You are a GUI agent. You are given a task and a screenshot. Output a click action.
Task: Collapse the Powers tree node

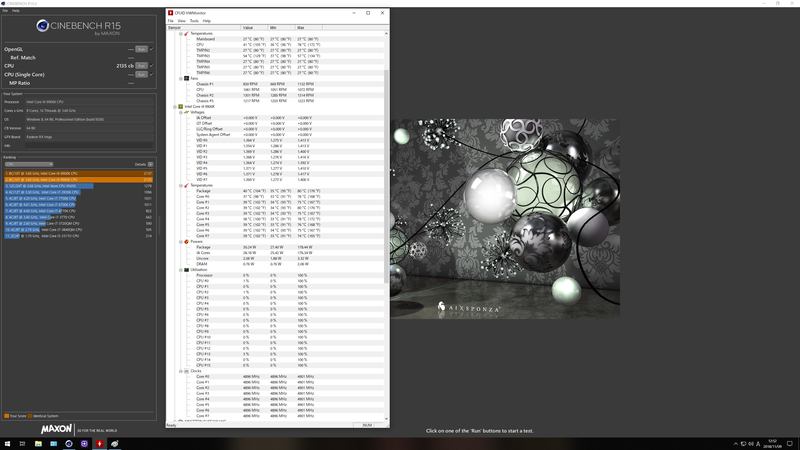[x=181, y=242]
